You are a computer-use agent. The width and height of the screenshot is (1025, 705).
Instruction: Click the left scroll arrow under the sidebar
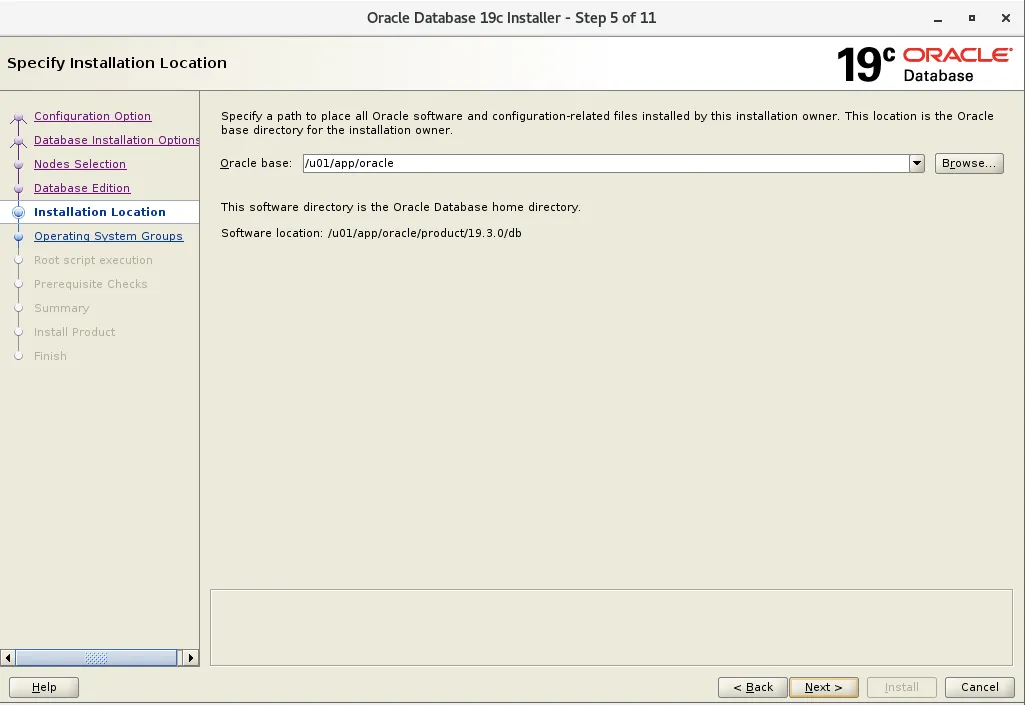[x=9, y=658]
